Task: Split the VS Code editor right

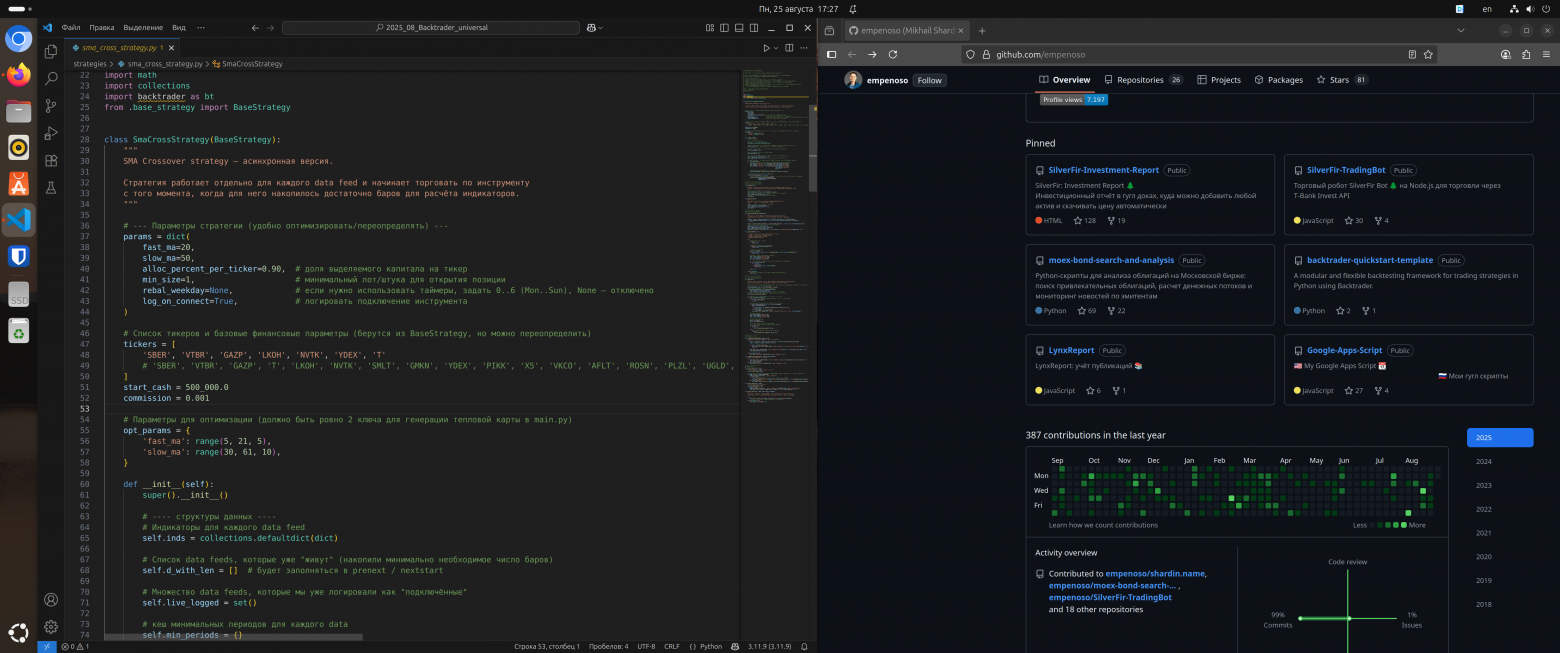Action: click(789, 48)
